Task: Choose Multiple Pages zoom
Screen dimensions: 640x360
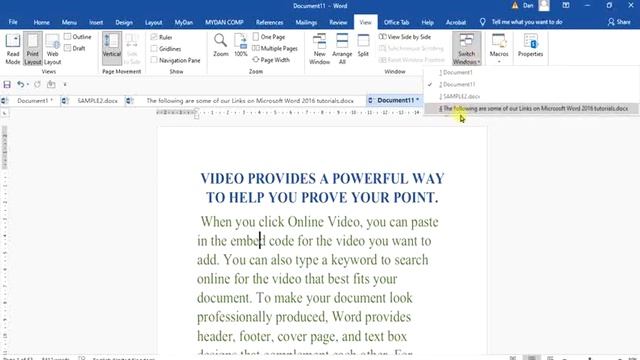Action: point(275,48)
